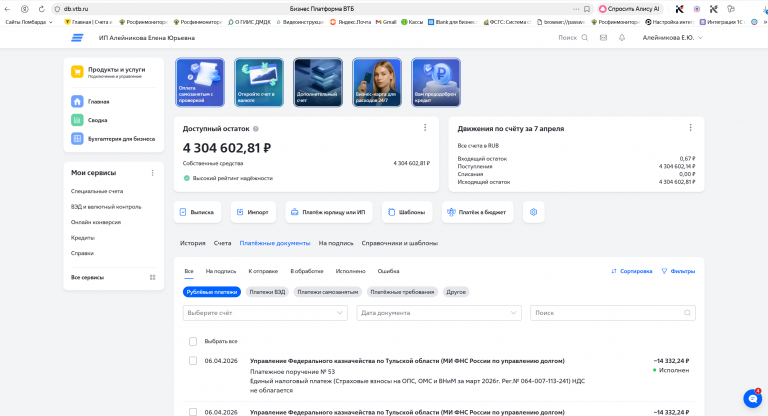
Task: Open Справки service link
Action: click(x=82, y=253)
